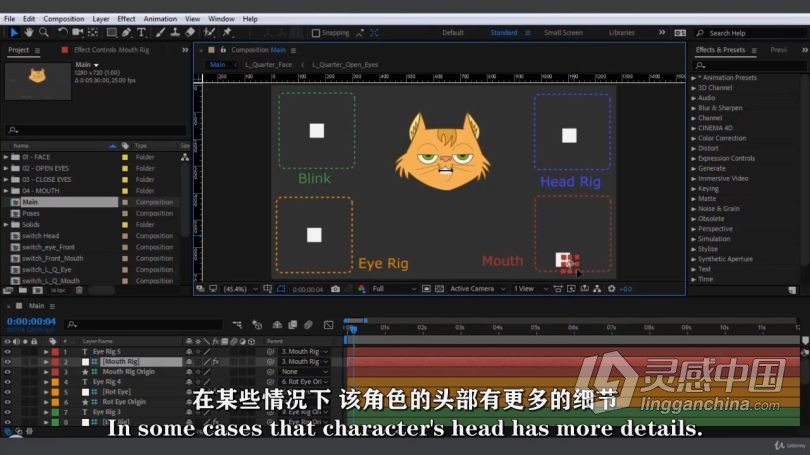Open the Full resolution dropdown

click(394, 289)
